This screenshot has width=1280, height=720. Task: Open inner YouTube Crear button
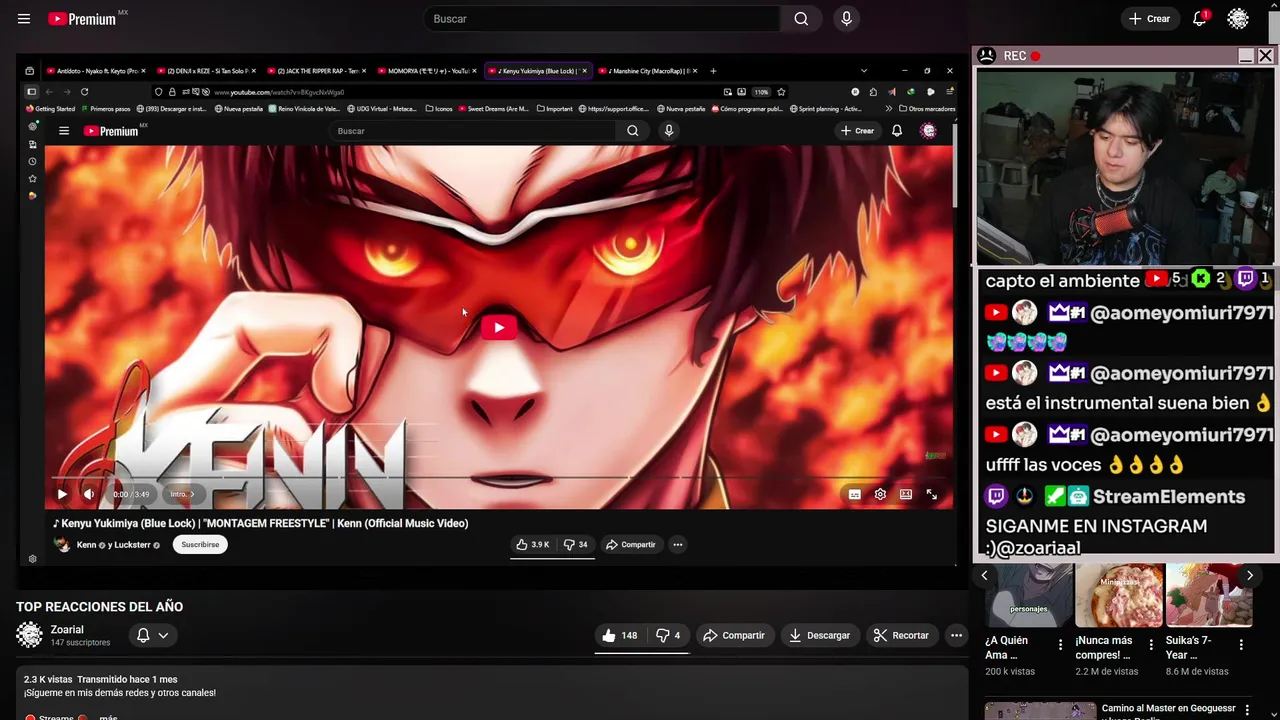click(x=857, y=131)
